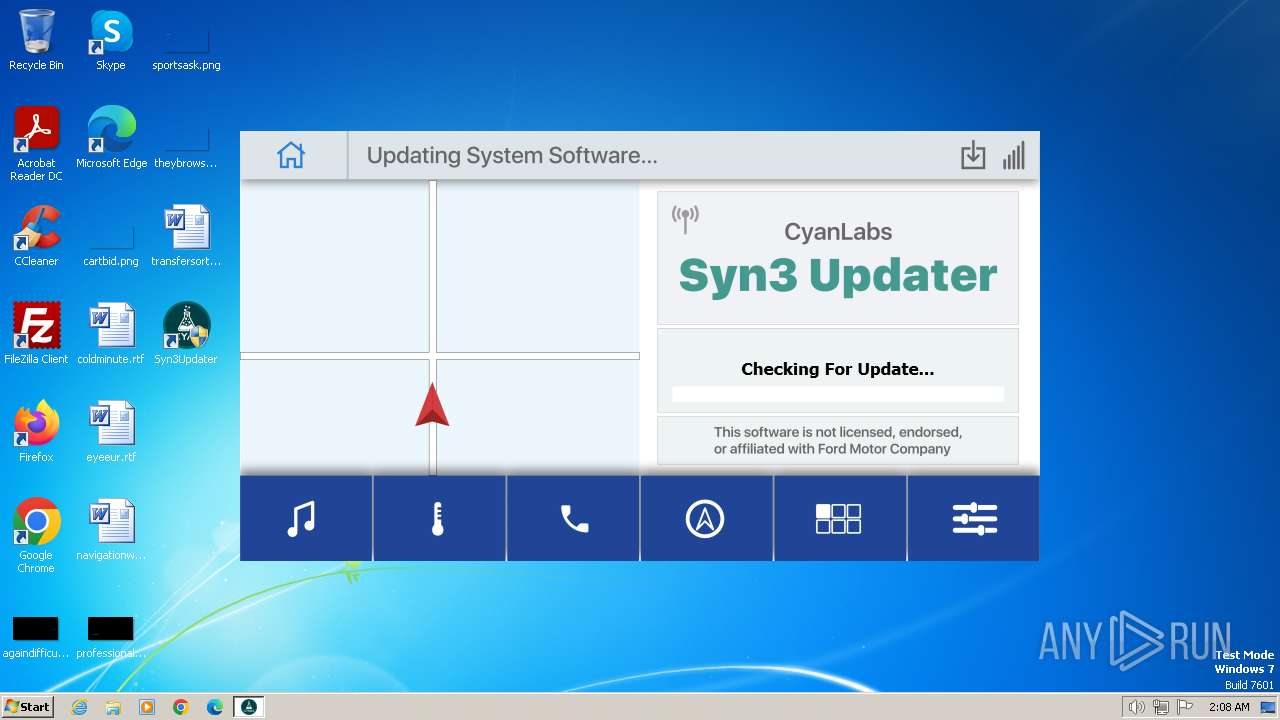This screenshot has height=720, width=1280.
Task: Open the CCleaner desktop shortcut
Action: click(x=36, y=236)
